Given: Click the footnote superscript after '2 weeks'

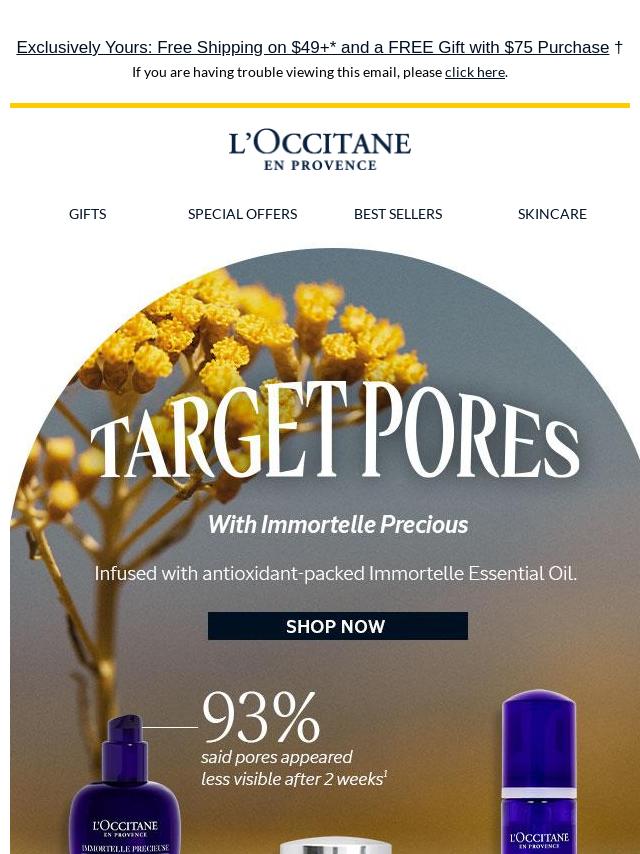Looking at the screenshot, I should click(386, 773).
